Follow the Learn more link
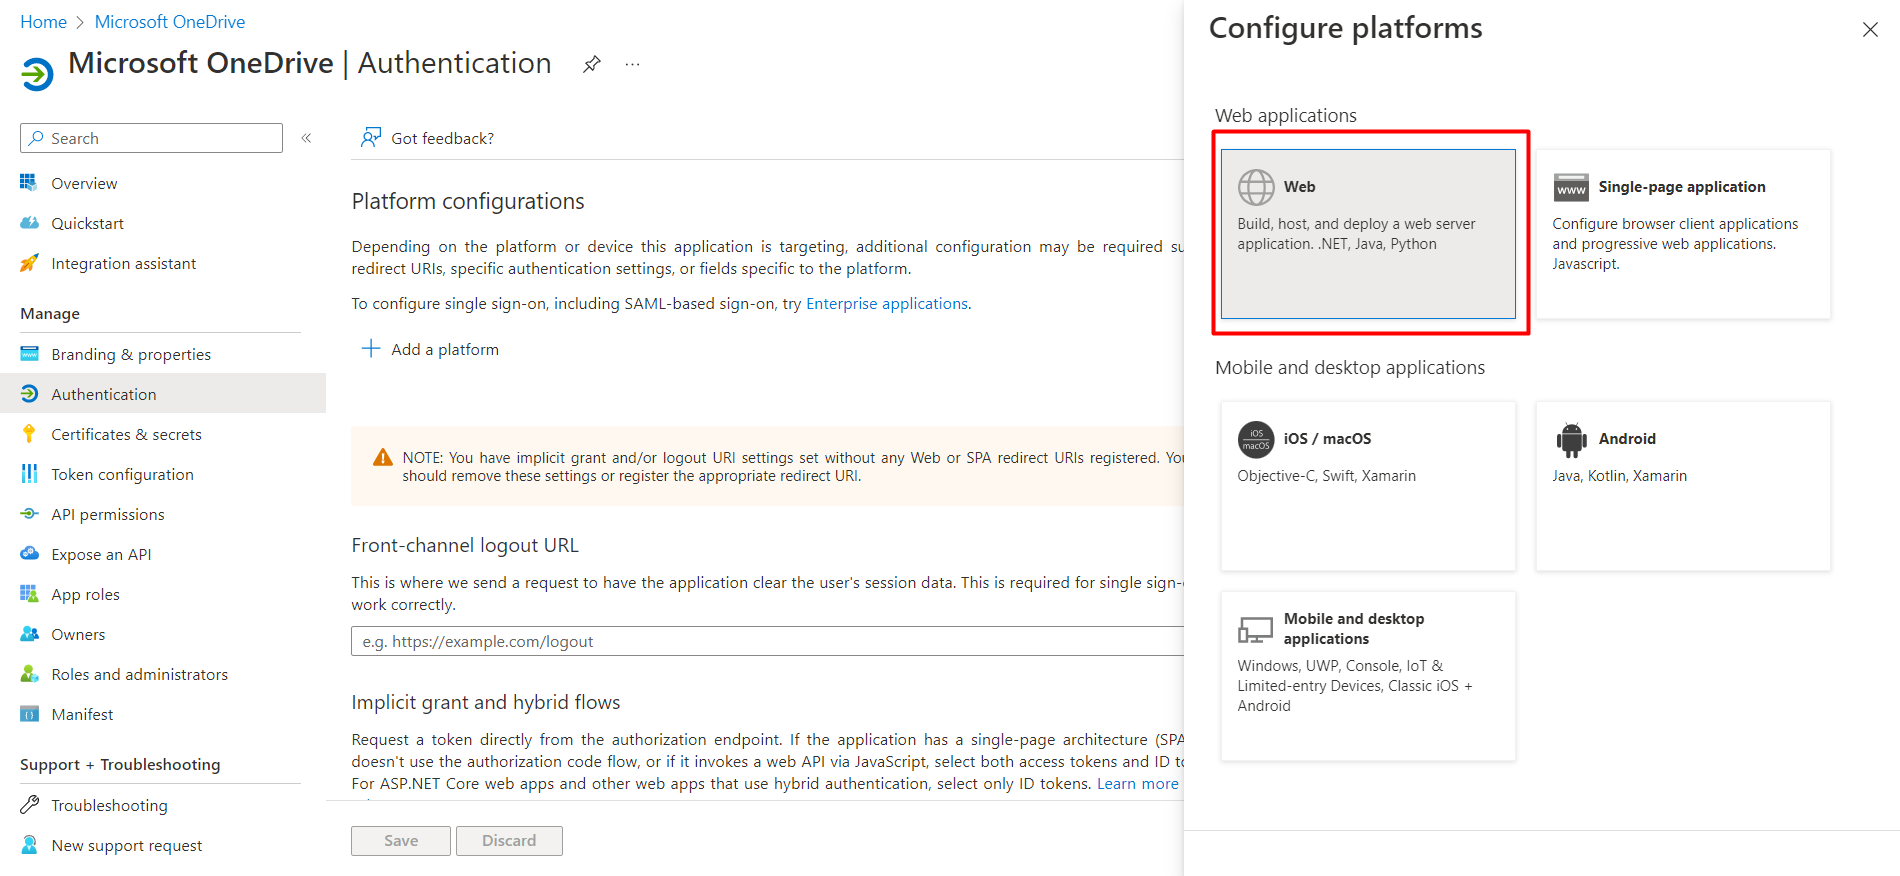 (1138, 783)
